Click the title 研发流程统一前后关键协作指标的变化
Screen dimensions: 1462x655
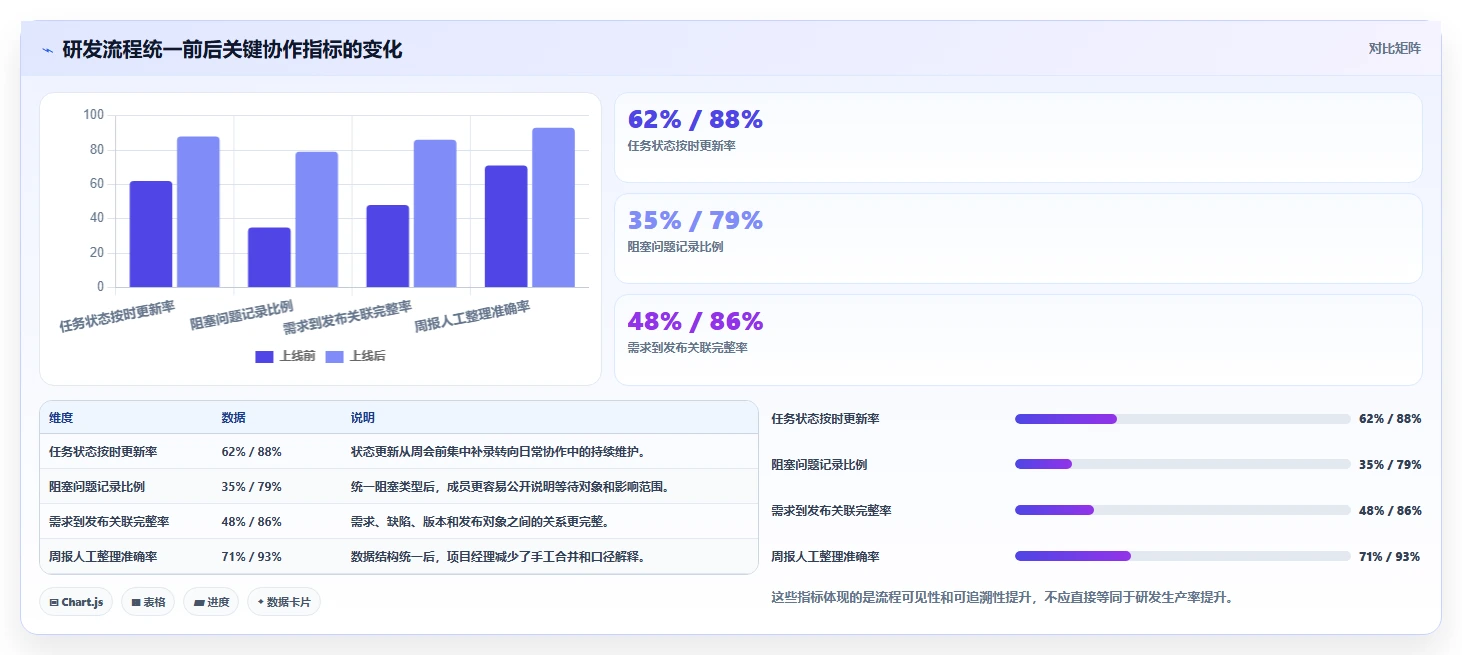[232, 49]
